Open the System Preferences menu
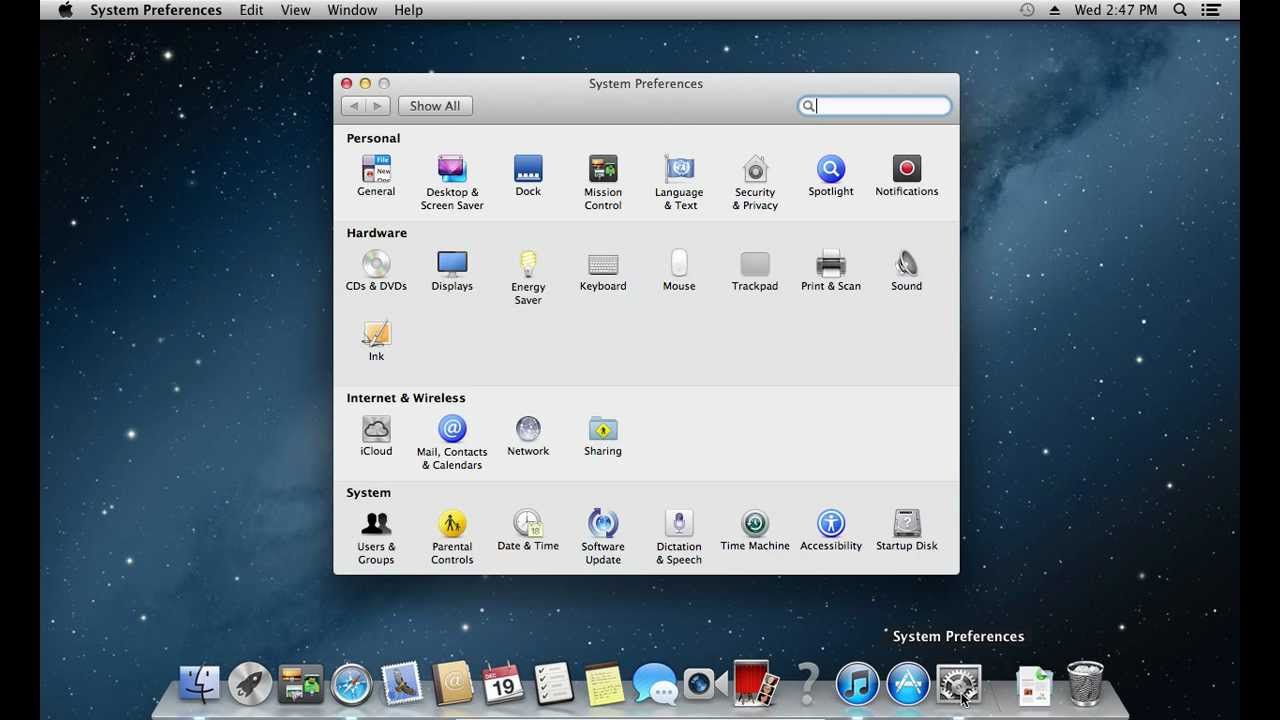The height and width of the screenshot is (720, 1280). tap(156, 10)
